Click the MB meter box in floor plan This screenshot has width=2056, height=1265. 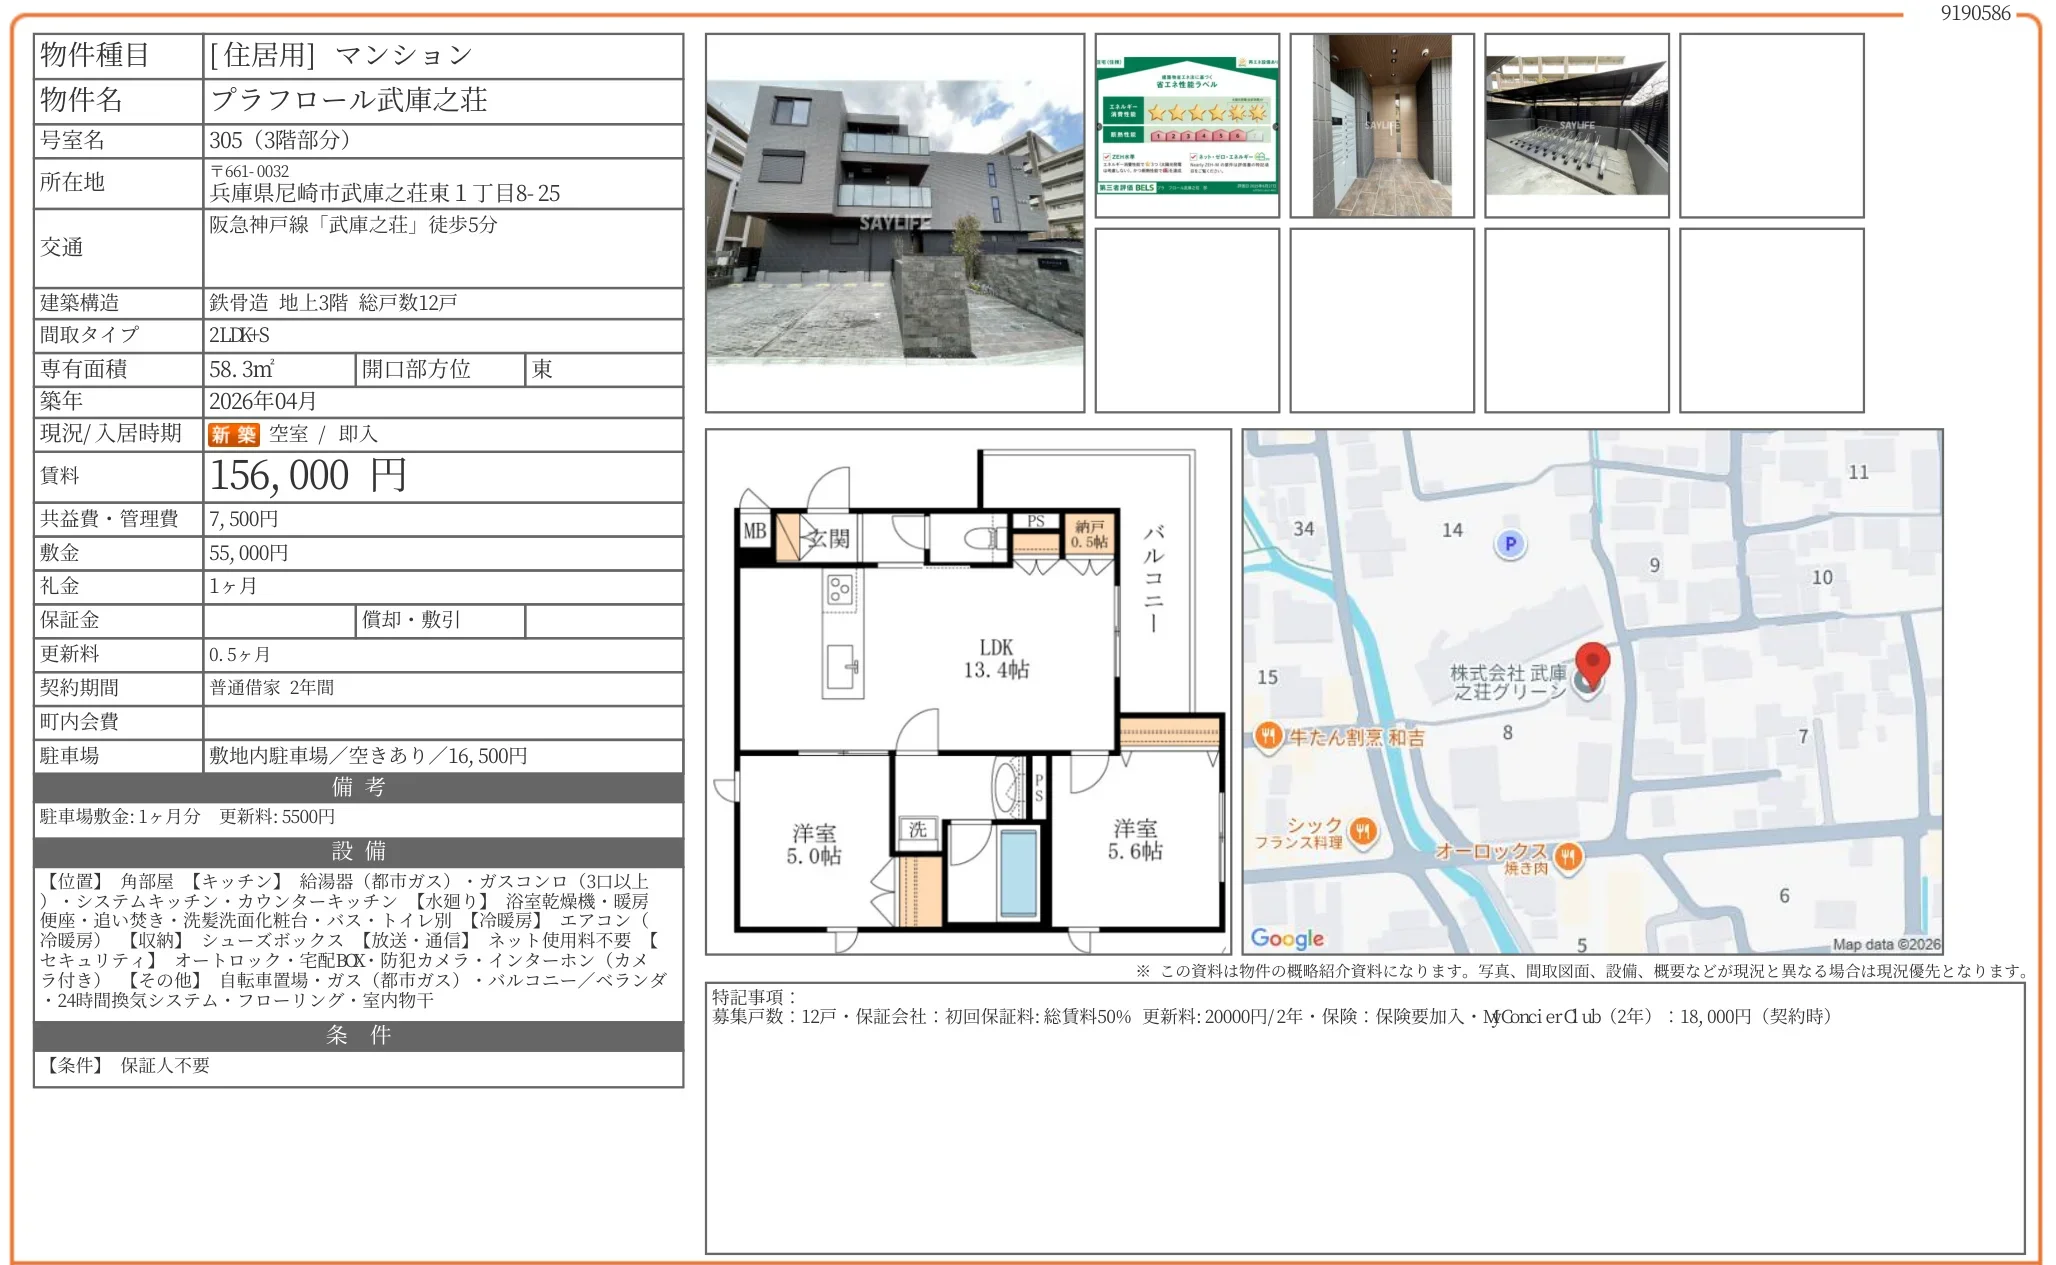click(755, 532)
